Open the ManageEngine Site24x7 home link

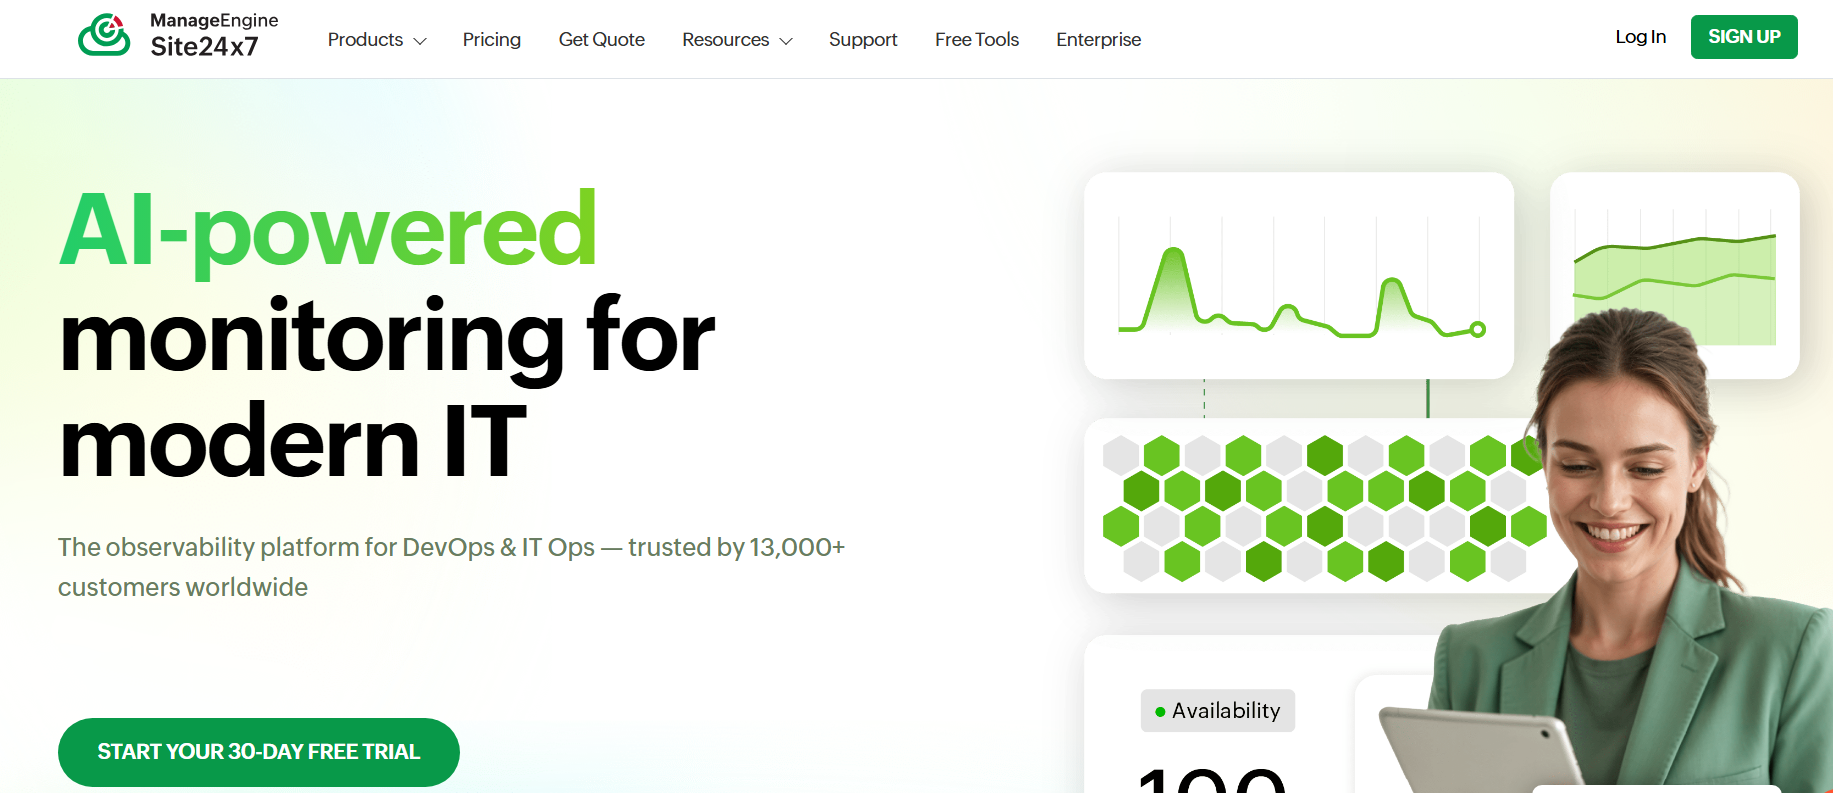pos(178,35)
